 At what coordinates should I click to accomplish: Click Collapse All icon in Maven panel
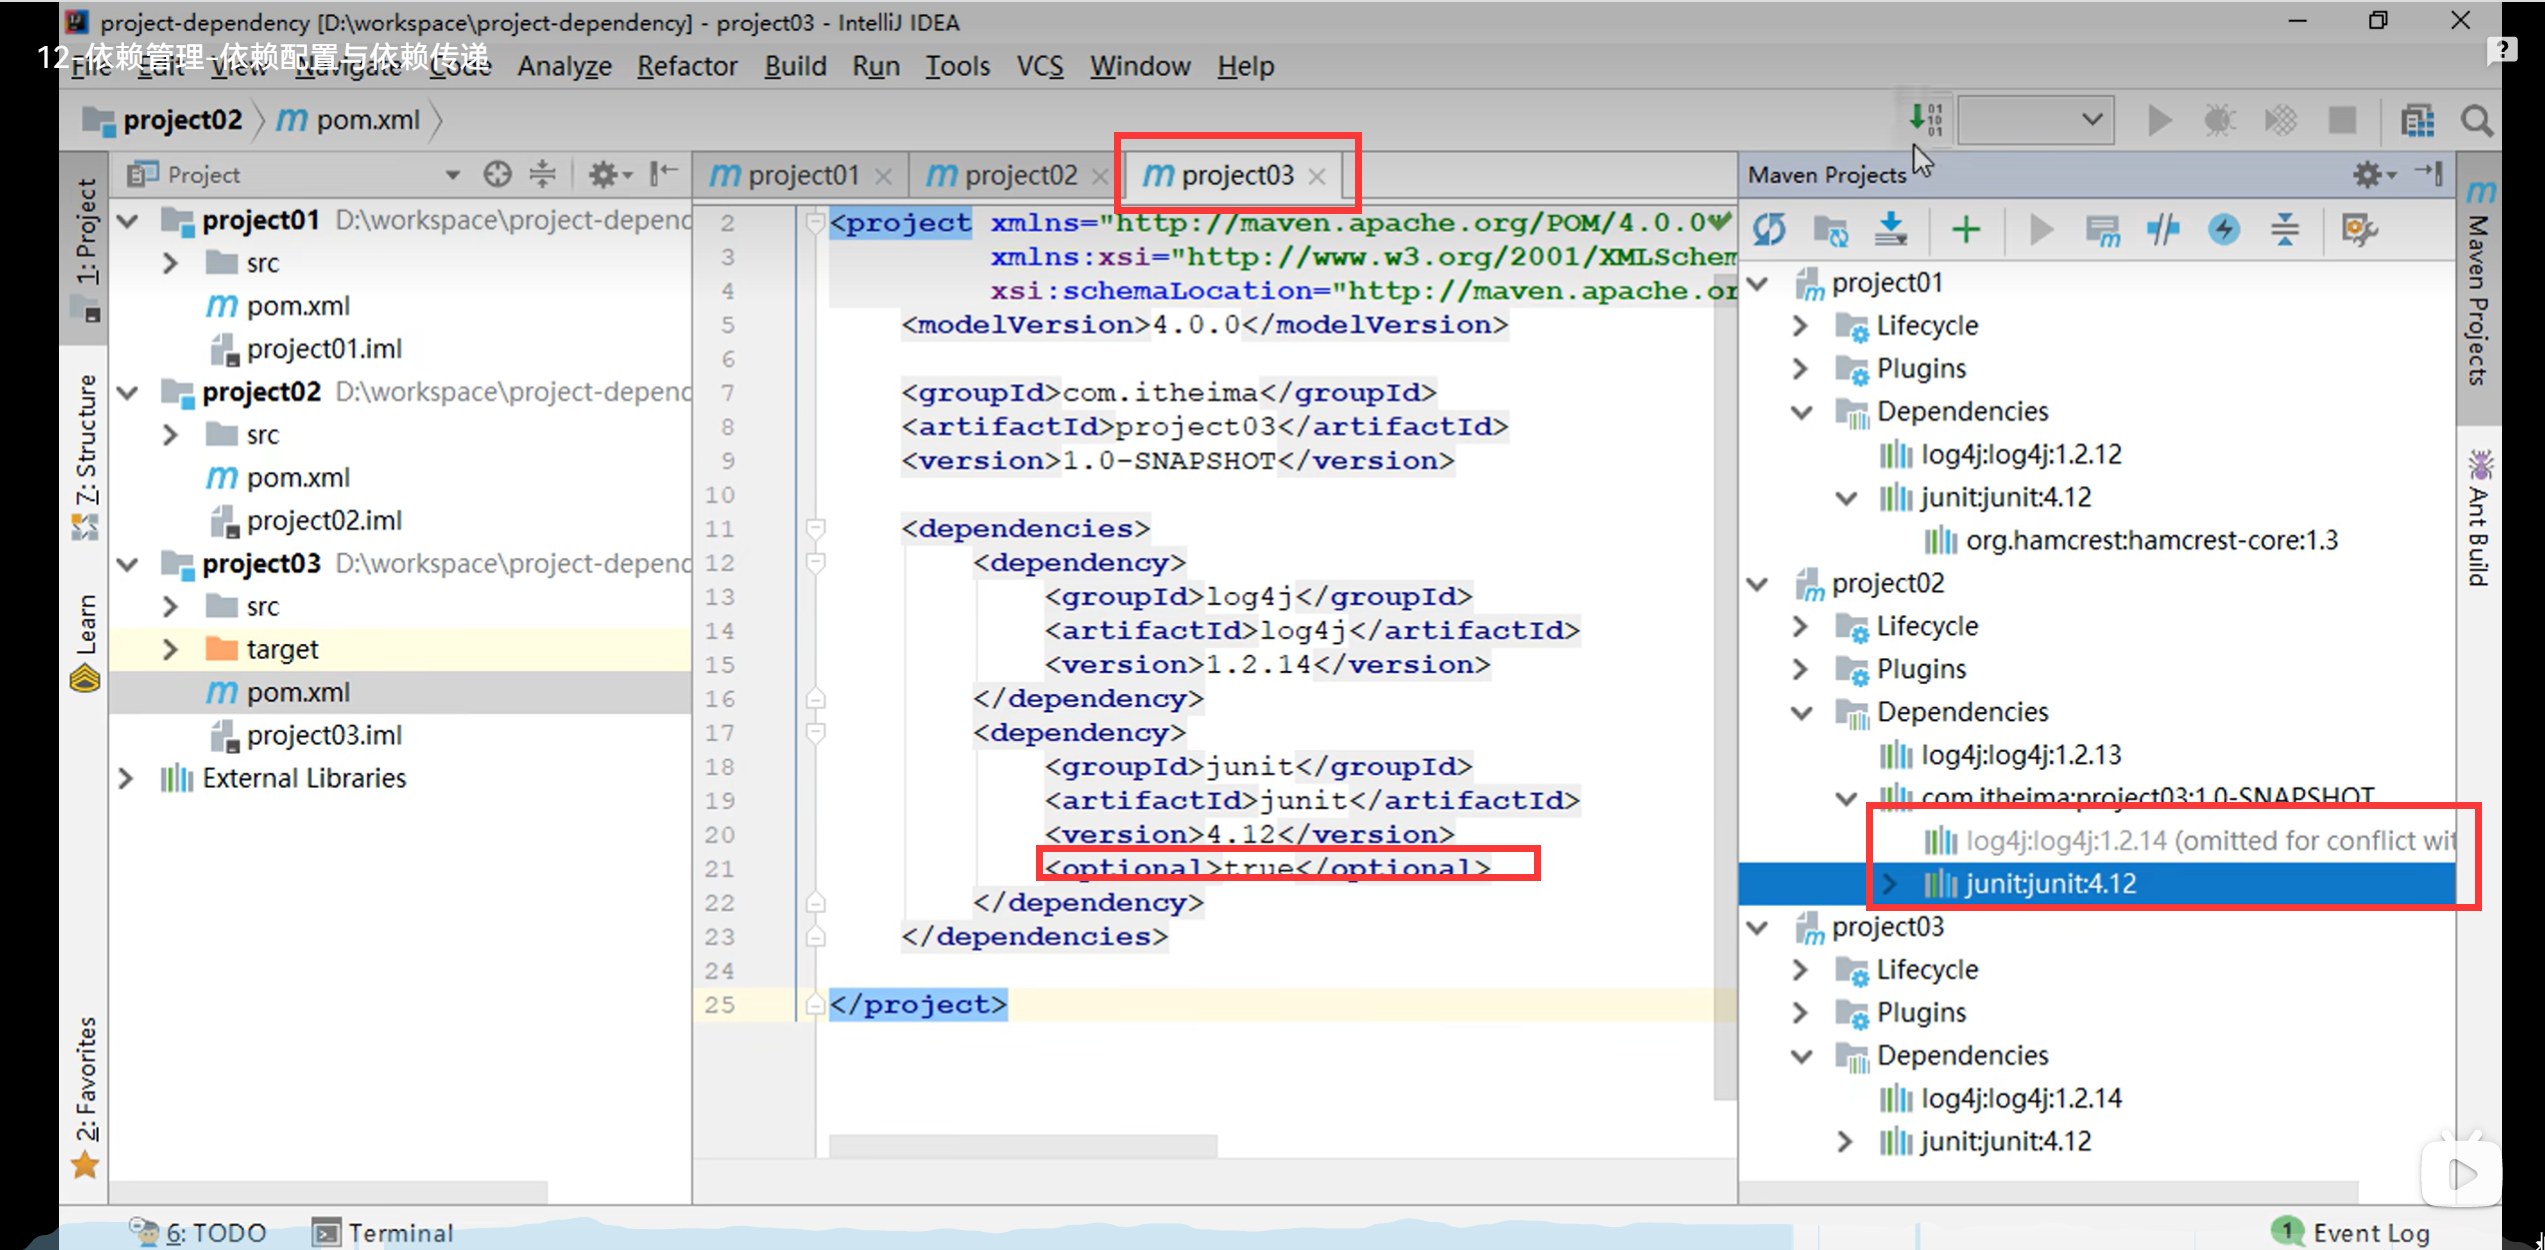[2285, 230]
